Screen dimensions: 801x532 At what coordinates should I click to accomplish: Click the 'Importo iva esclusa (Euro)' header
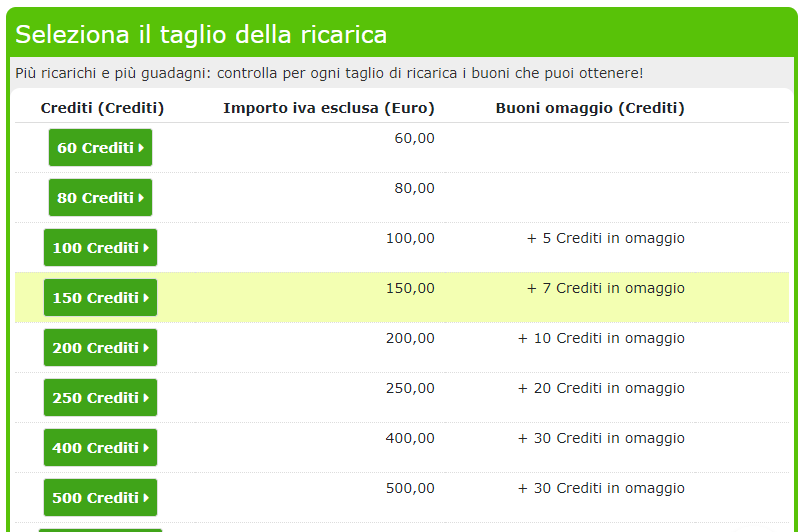(x=329, y=108)
